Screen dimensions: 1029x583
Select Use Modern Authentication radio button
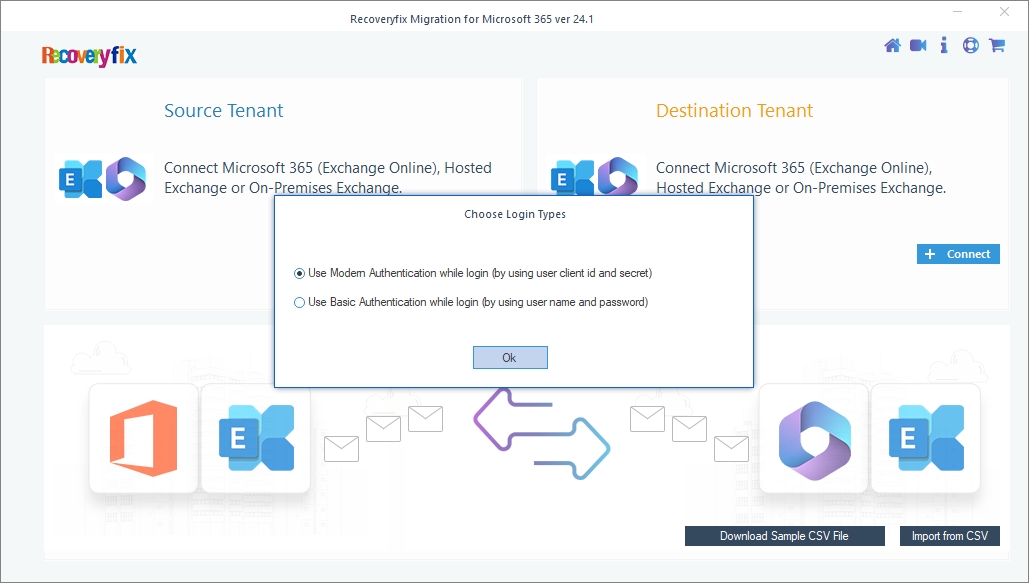click(299, 273)
